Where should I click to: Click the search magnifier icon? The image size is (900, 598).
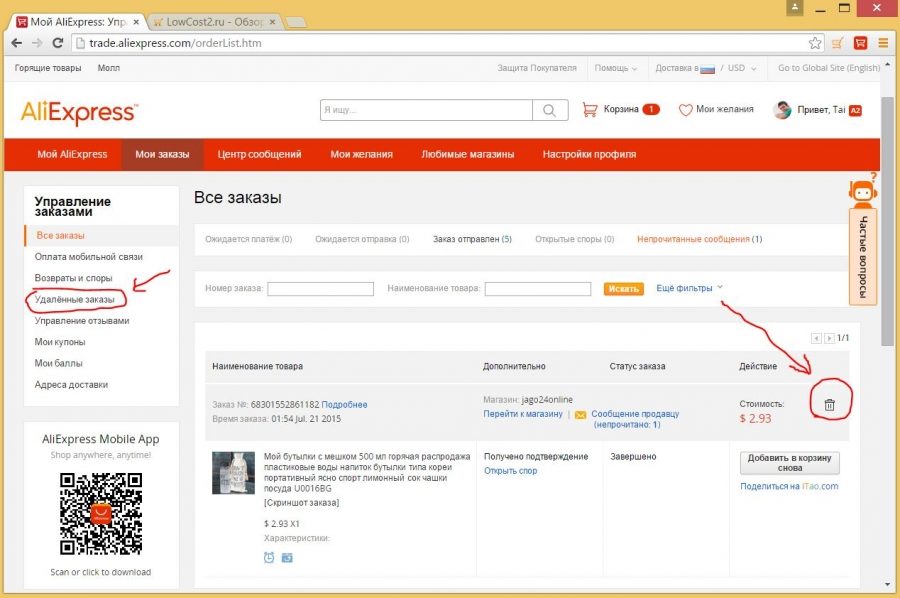tap(549, 110)
